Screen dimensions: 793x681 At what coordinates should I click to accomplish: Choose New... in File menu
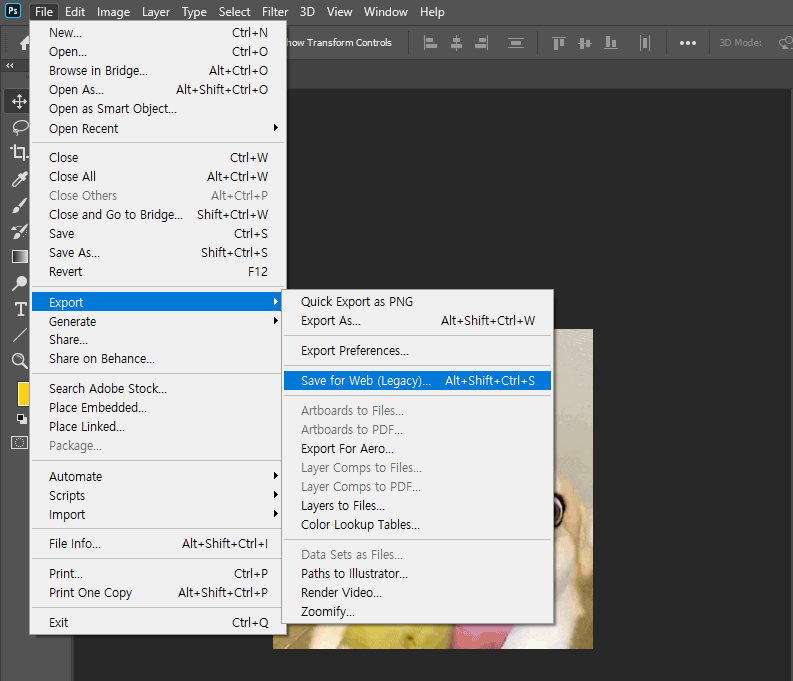click(x=158, y=32)
